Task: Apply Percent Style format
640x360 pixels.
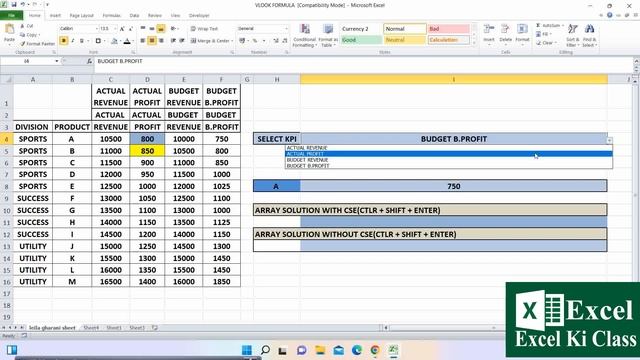Action: pyautogui.click(x=255, y=41)
